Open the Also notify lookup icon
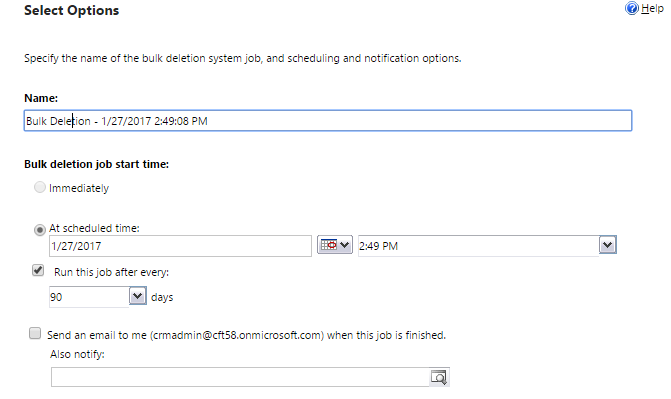Viewport: 671px width, 399px height. coord(439,377)
